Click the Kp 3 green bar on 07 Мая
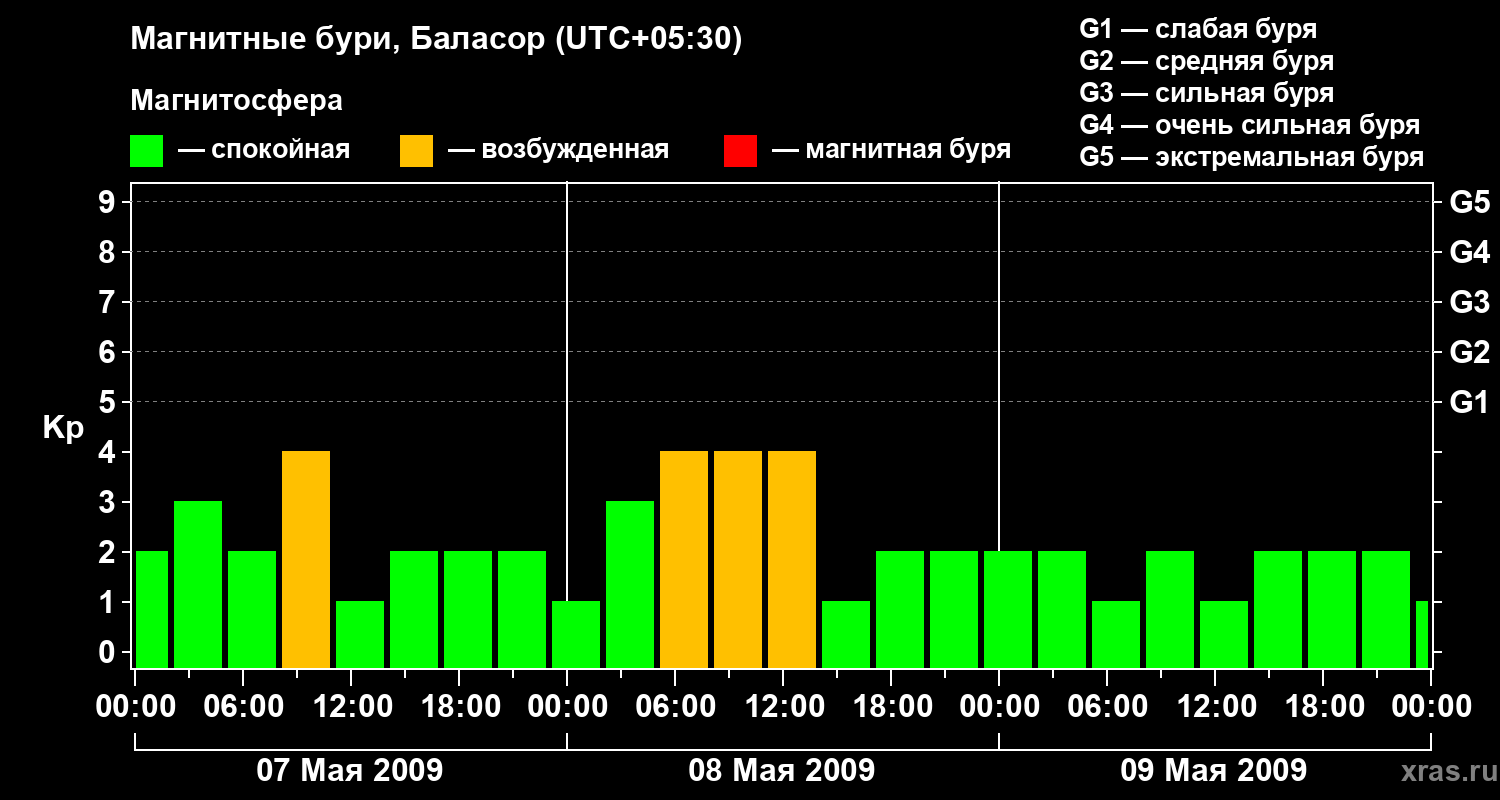Image resolution: width=1500 pixels, height=800 pixels. 198,585
